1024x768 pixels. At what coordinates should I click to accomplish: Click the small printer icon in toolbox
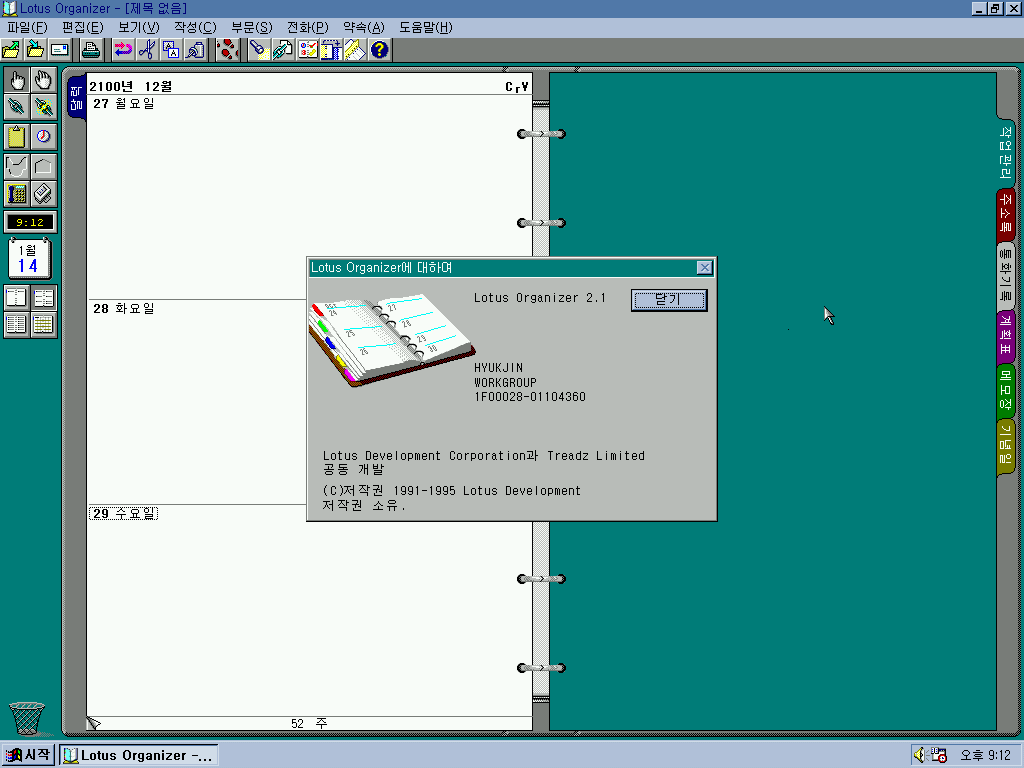(43, 193)
